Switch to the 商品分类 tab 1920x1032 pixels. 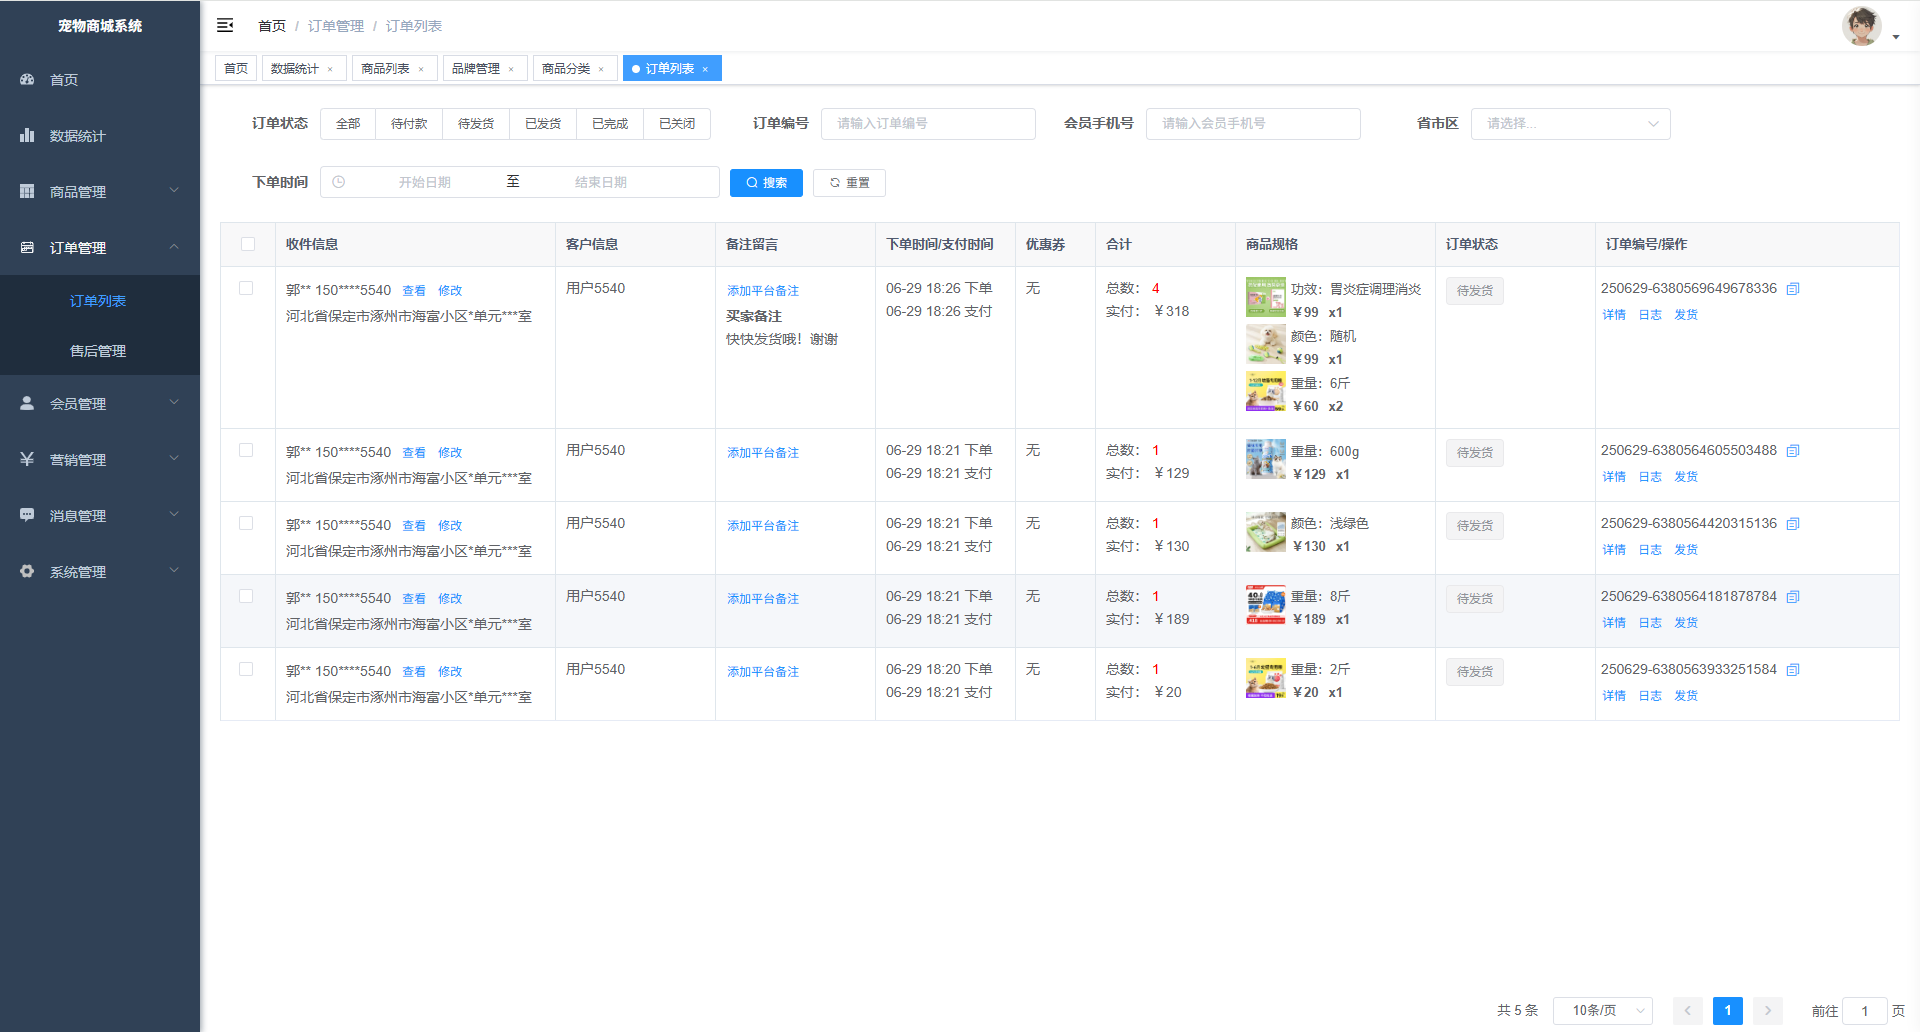coord(566,68)
